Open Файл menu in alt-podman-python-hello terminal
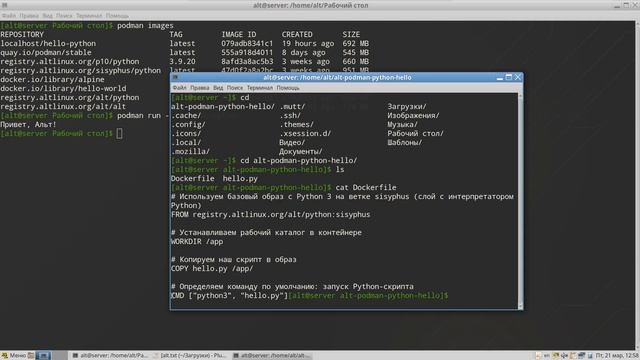 (x=179, y=88)
